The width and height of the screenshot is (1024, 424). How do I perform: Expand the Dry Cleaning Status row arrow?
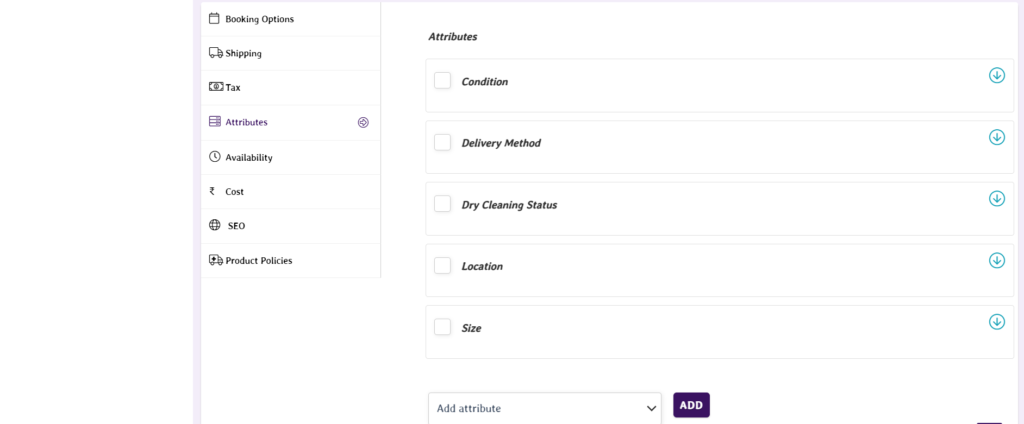(x=996, y=198)
